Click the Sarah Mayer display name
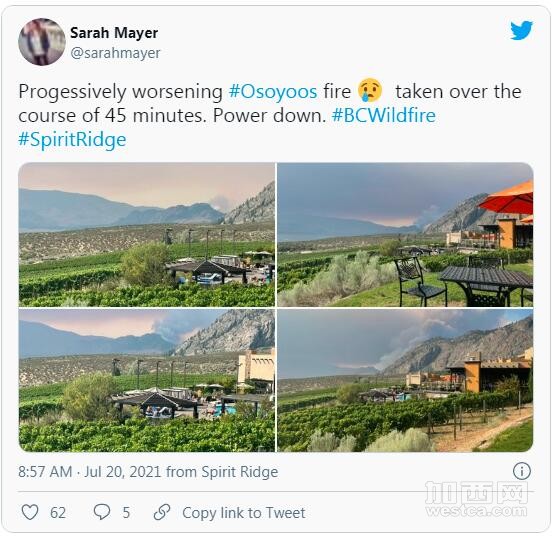 pos(114,33)
